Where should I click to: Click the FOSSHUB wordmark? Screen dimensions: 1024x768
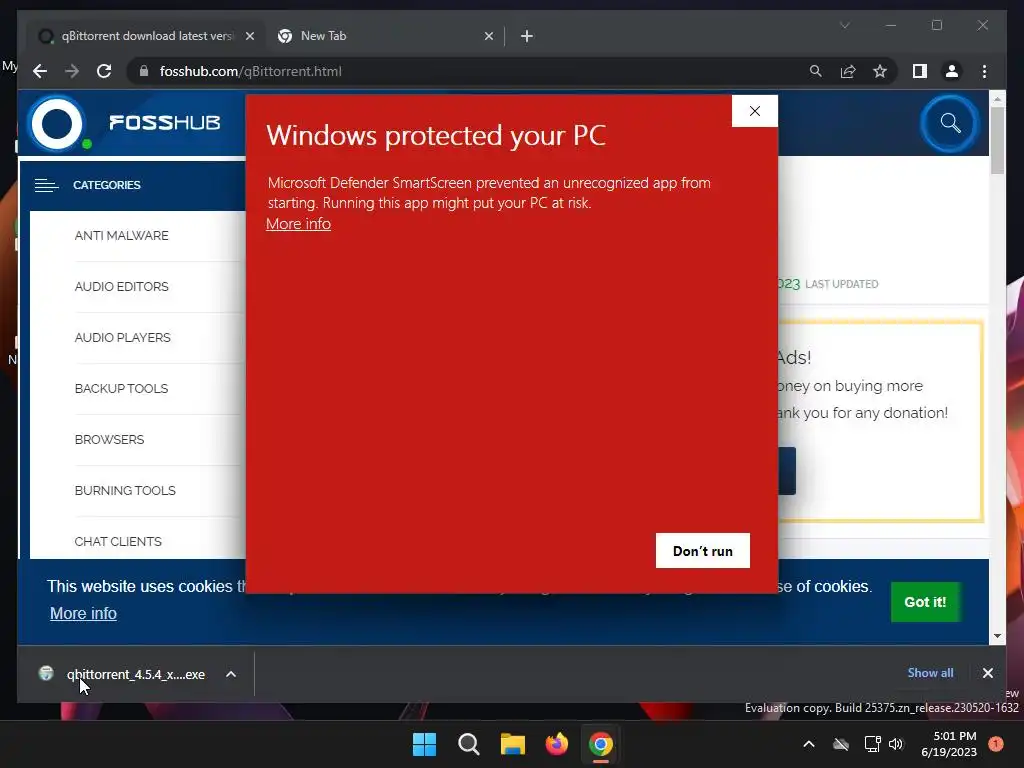coord(165,122)
